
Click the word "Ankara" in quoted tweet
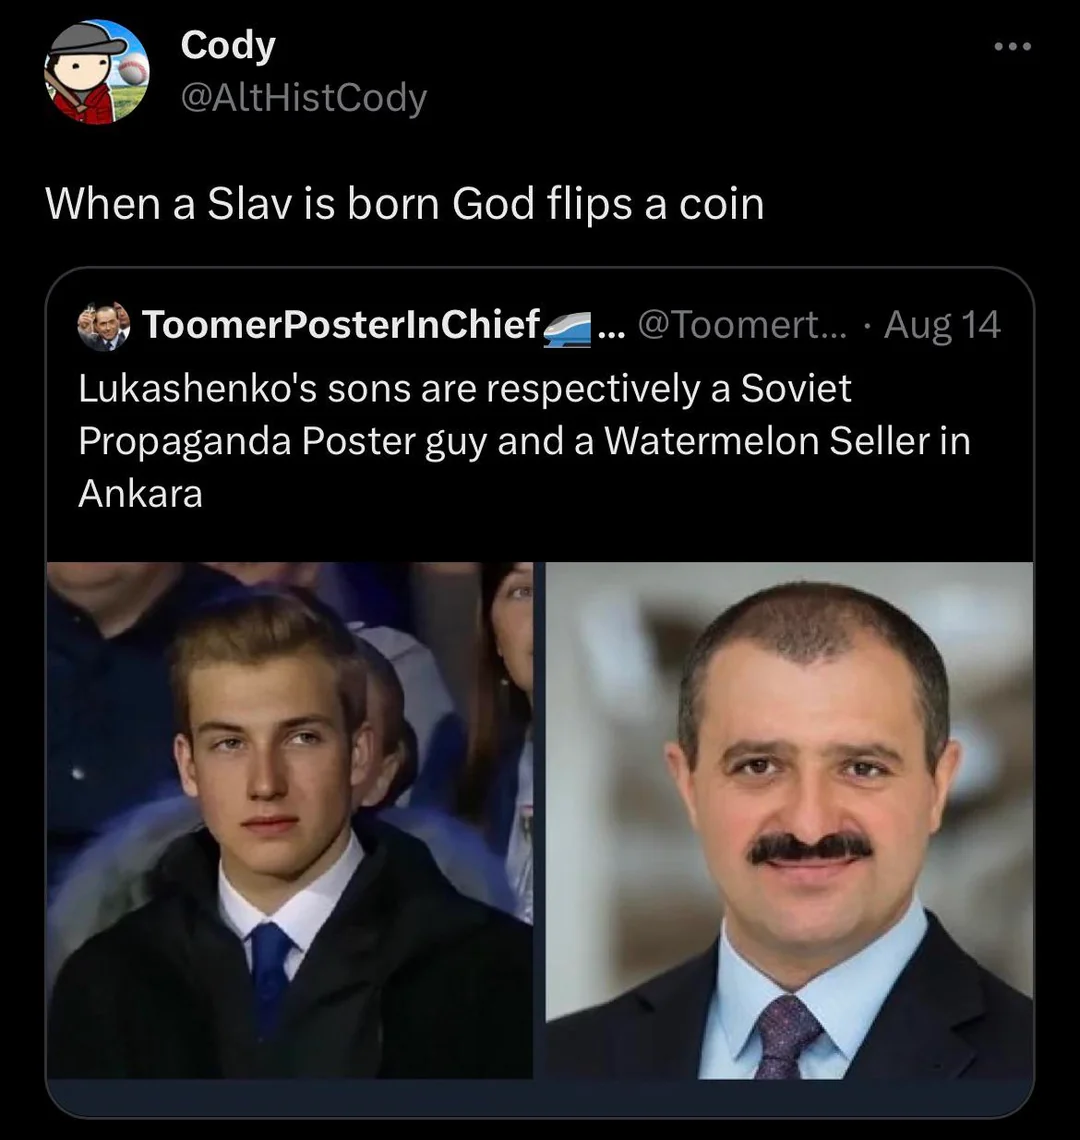coord(140,493)
